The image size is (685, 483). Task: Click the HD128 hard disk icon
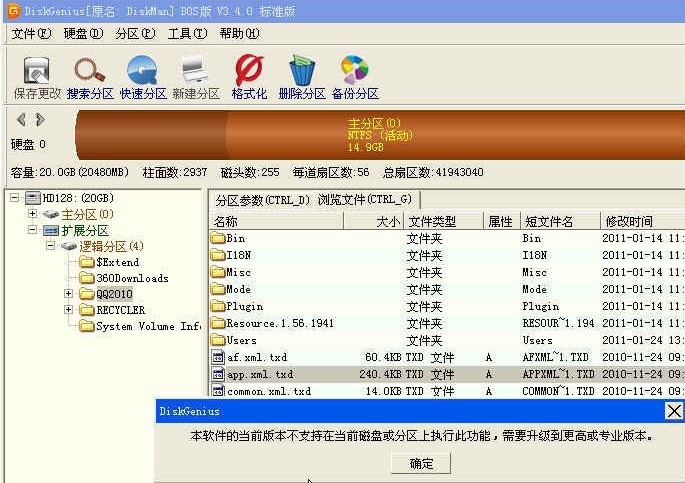(x=33, y=198)
